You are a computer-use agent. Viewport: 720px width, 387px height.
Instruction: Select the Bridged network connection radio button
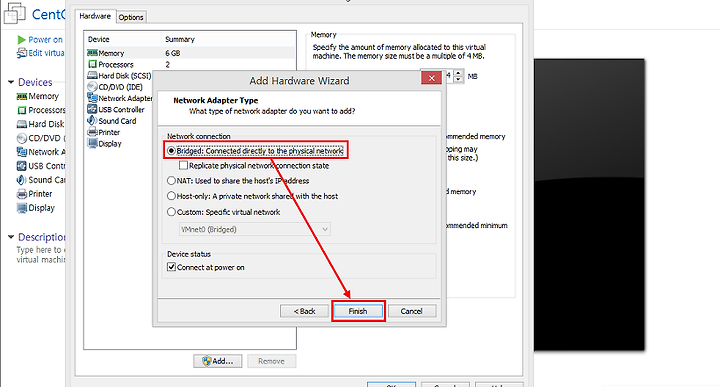[x=171, y=151]
